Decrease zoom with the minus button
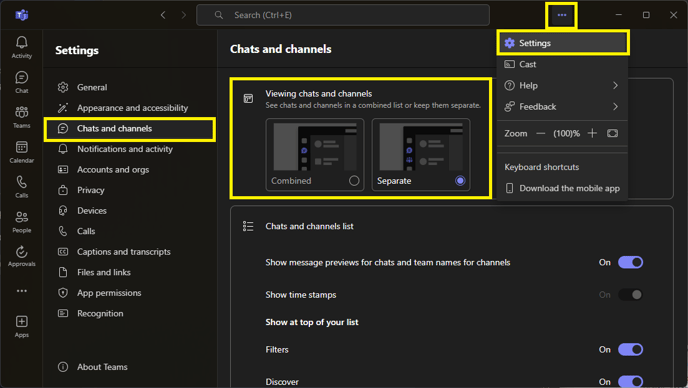 (541, 133)
